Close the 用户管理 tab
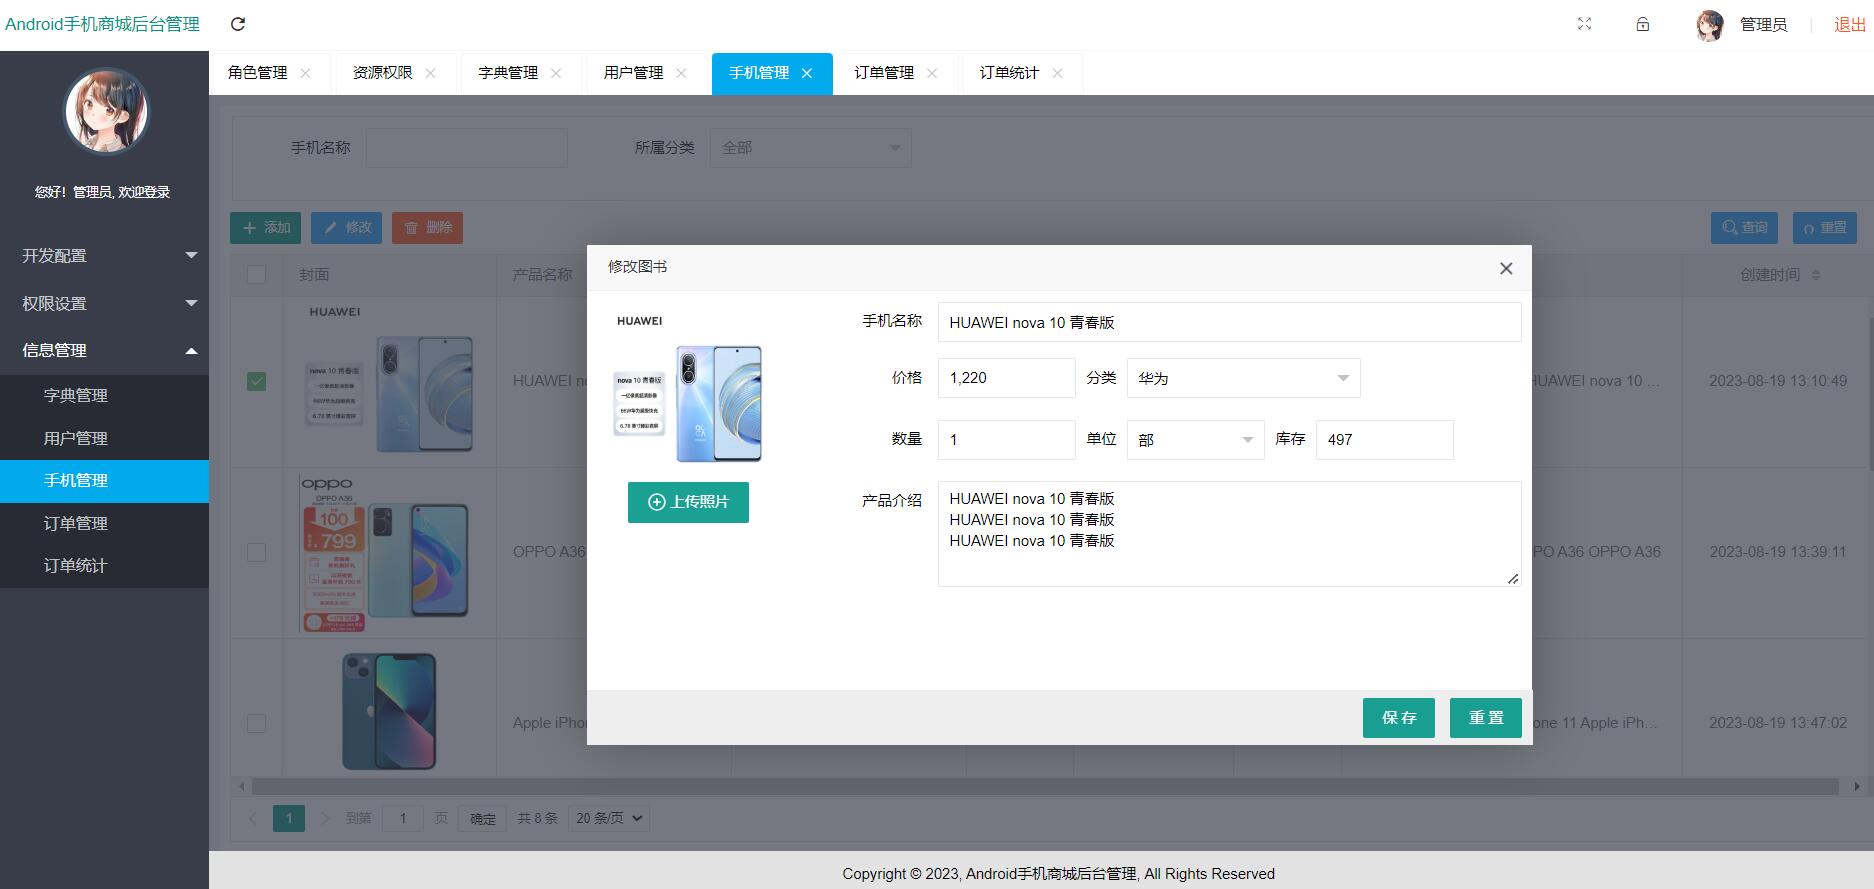Viewport: 1874px width, 889px height. 681,73
